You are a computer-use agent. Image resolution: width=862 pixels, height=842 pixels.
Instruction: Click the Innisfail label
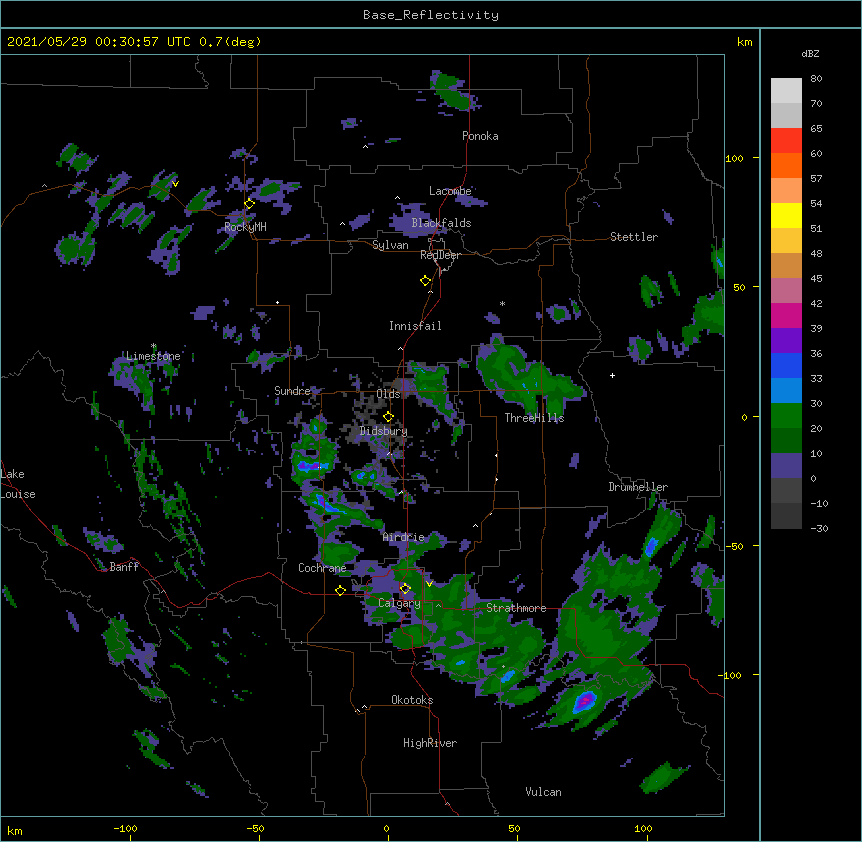tap(415, 326)
